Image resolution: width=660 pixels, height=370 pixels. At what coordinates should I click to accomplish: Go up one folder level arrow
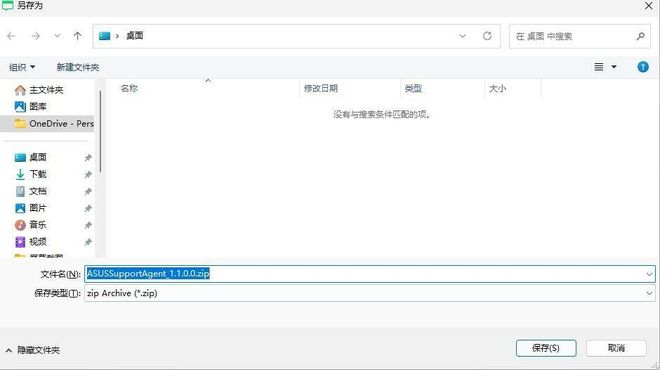click(77, 36)
